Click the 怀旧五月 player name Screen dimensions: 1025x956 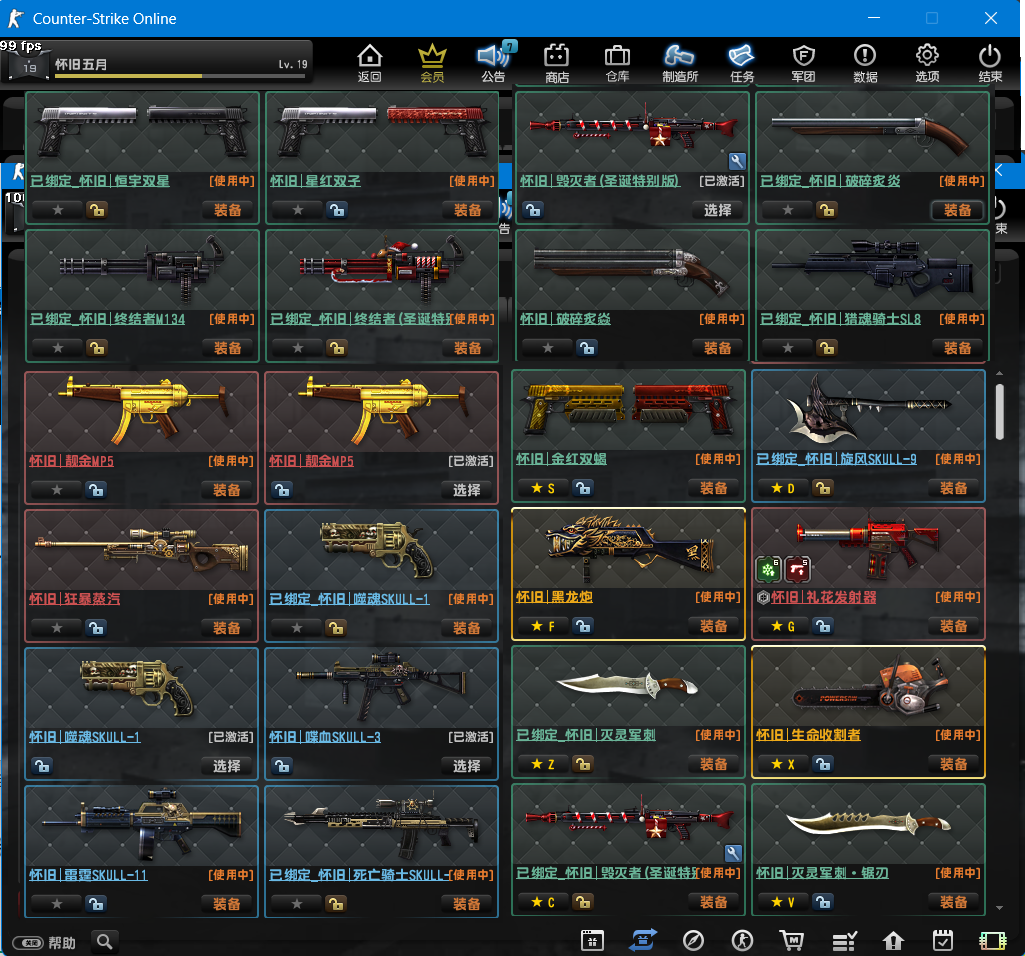pyautogui.click(x=80, y=64)
